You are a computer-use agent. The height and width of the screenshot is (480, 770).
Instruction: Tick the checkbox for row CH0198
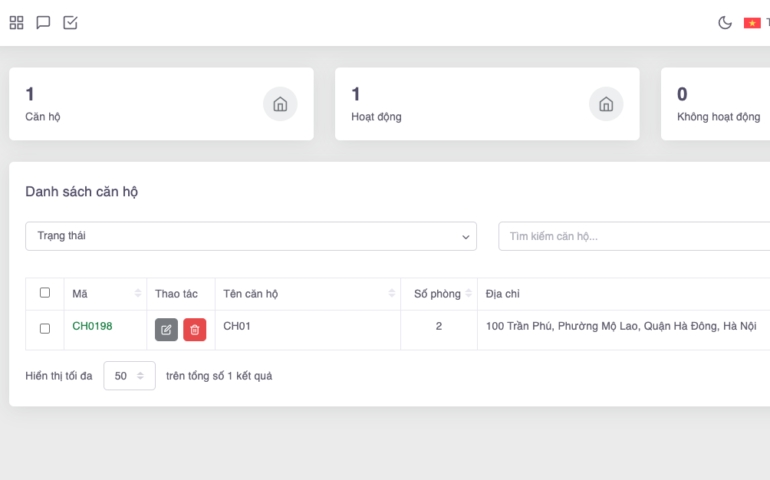(x=45, y=328)
